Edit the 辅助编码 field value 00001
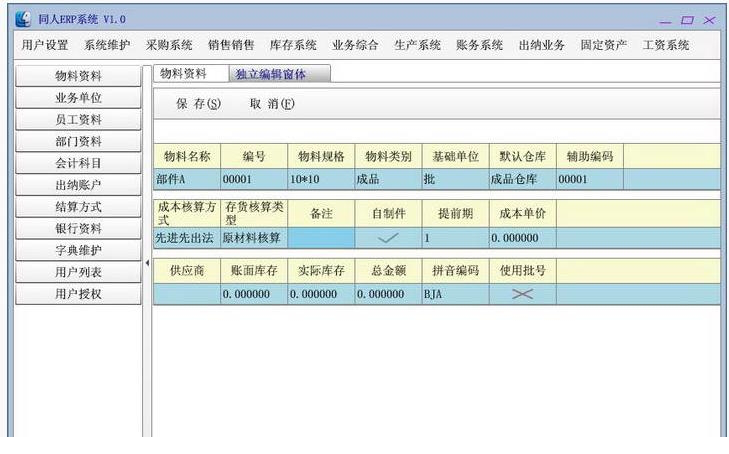The height and width of the screenshot is (454, 729). [x=590, y=179]
